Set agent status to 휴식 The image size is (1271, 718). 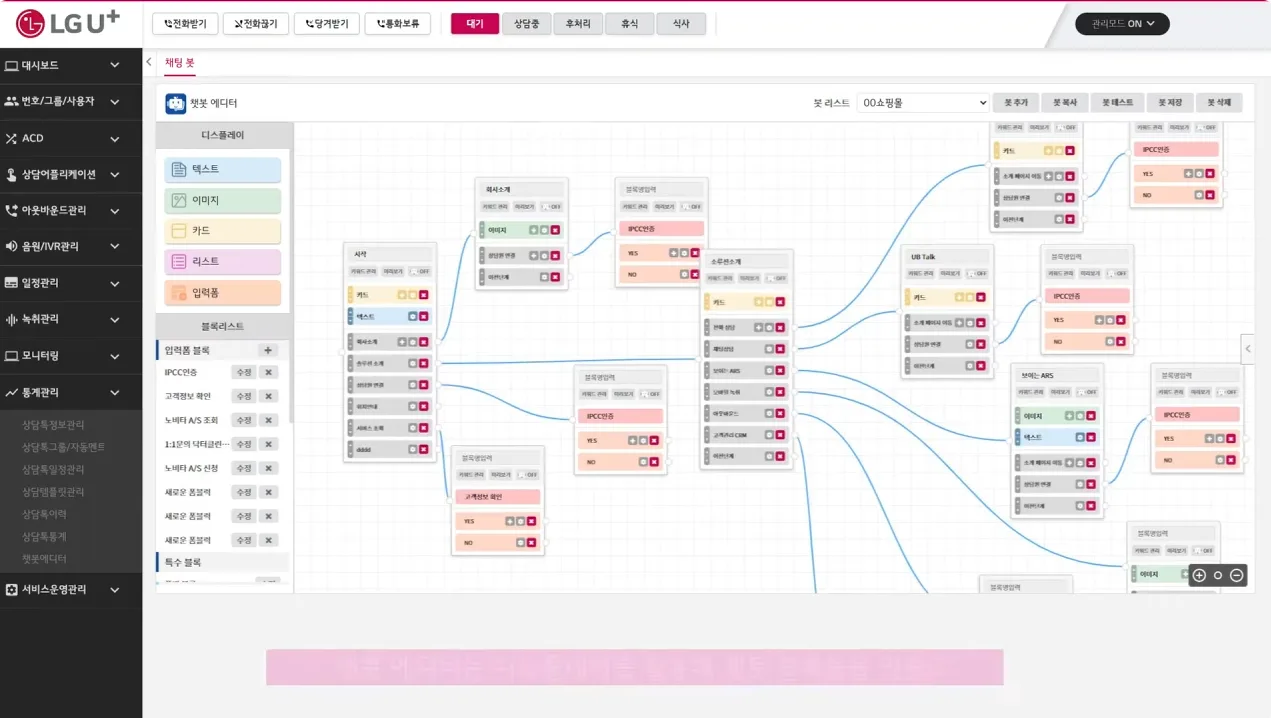(x=629, y=23)
